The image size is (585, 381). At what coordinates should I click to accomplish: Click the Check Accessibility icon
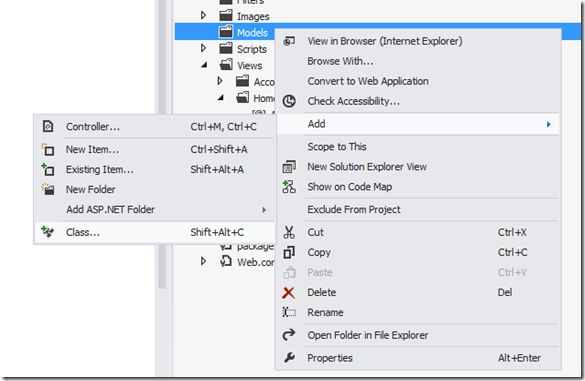coord(289,101)
